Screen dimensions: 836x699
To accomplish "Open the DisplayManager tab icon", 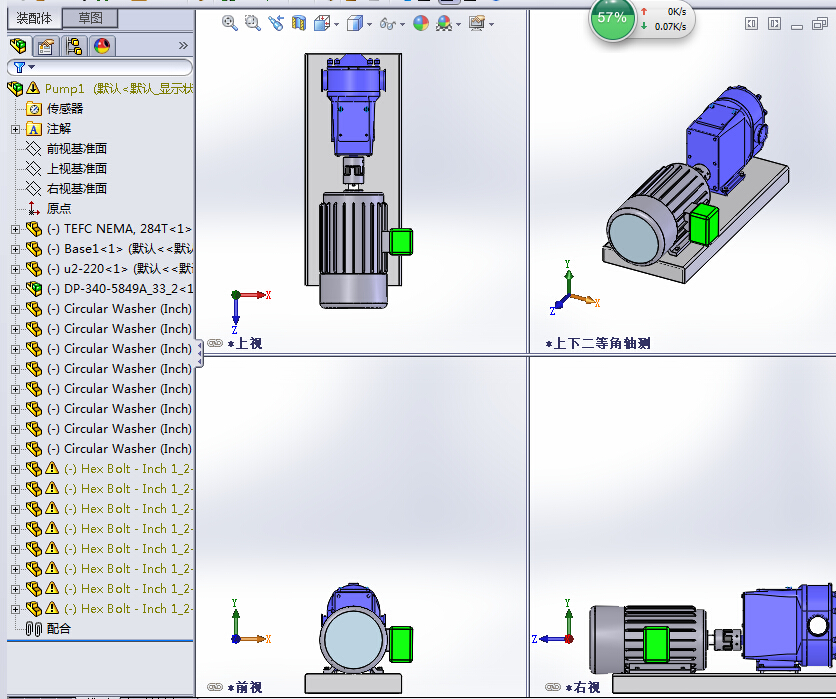I will tap(102, 46).
